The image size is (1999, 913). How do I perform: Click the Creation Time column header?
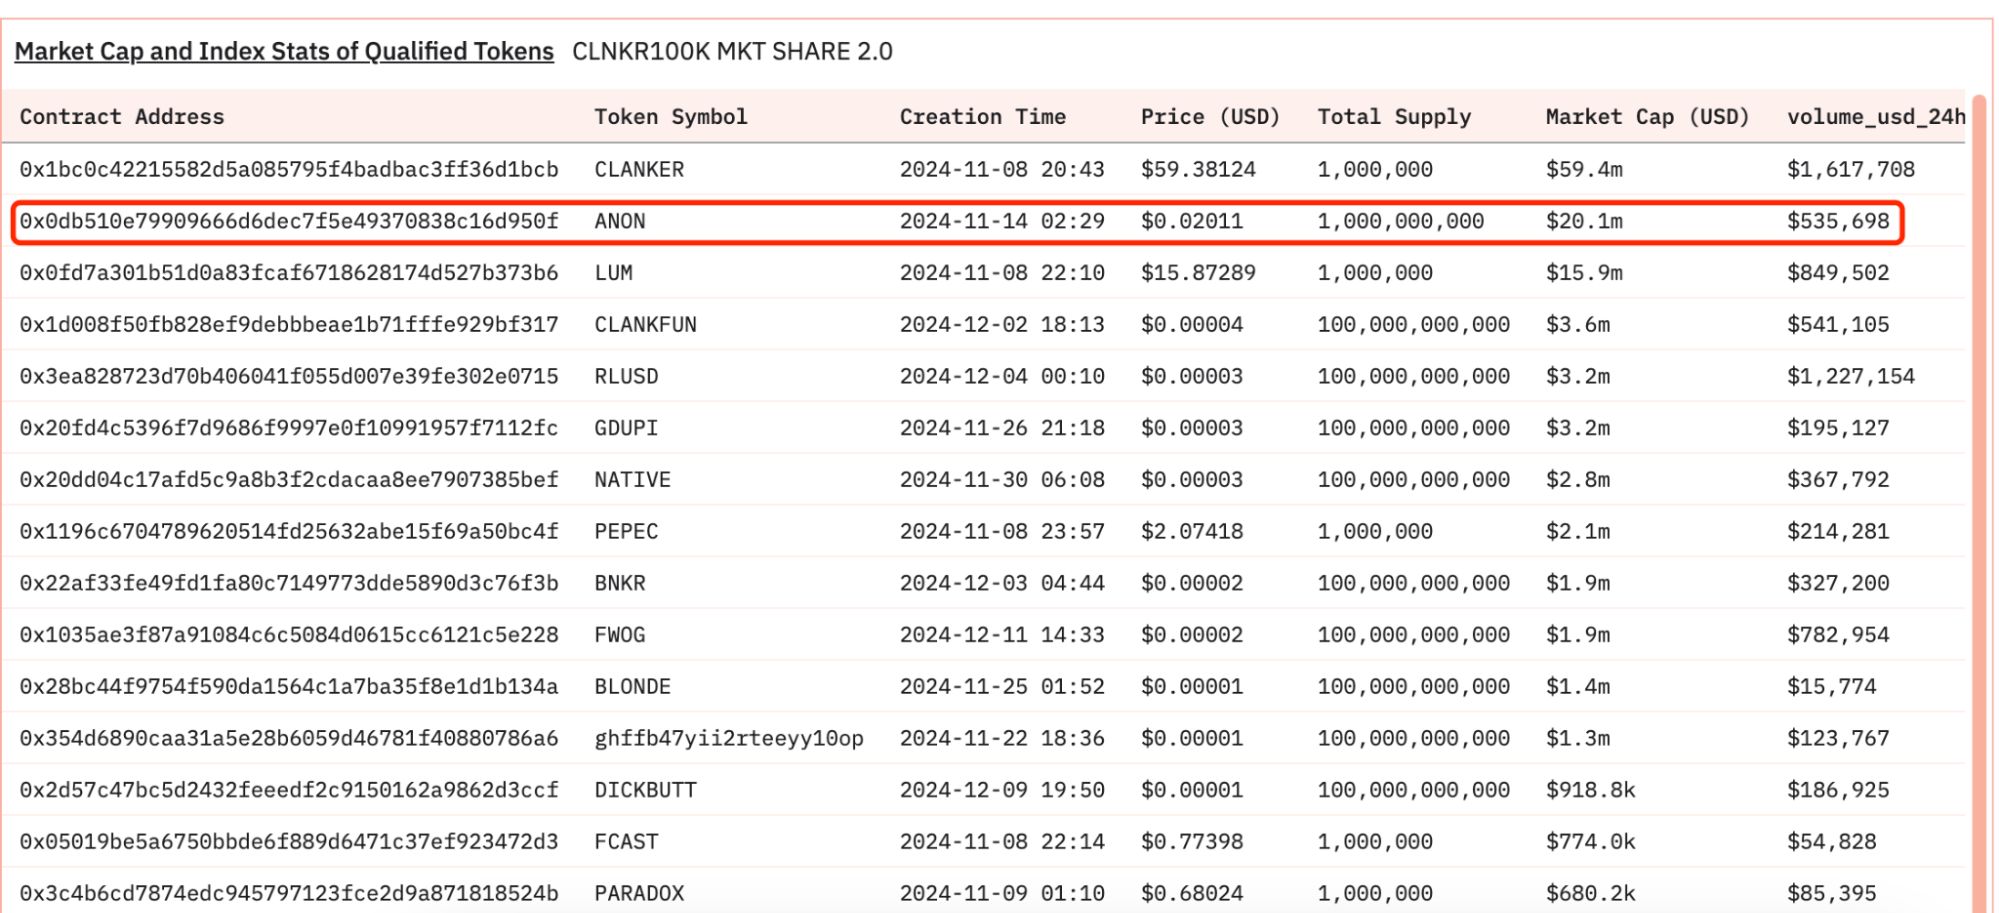(x=982, y=117)
